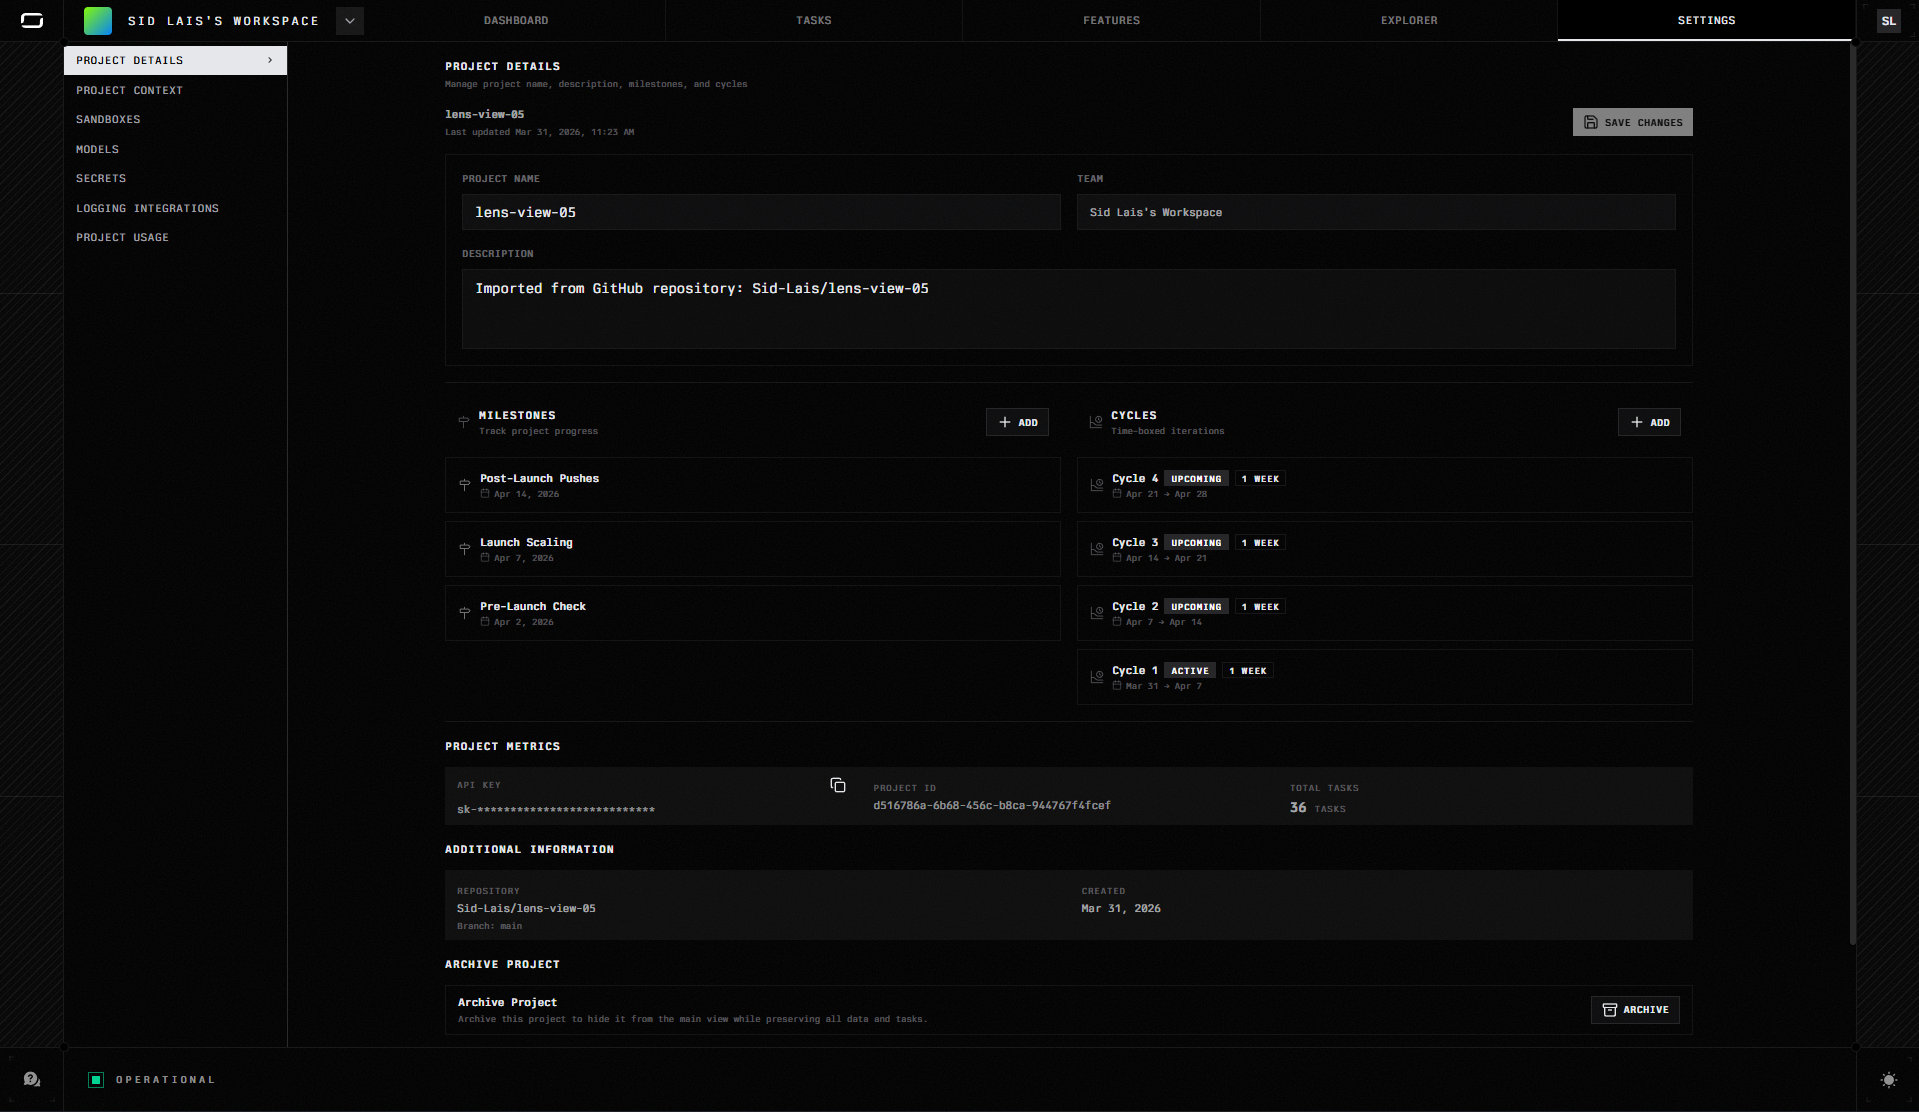Click the ACTIVE badge on Cycle 1
1919x1112 pixels.
[x=1190, y=671]
